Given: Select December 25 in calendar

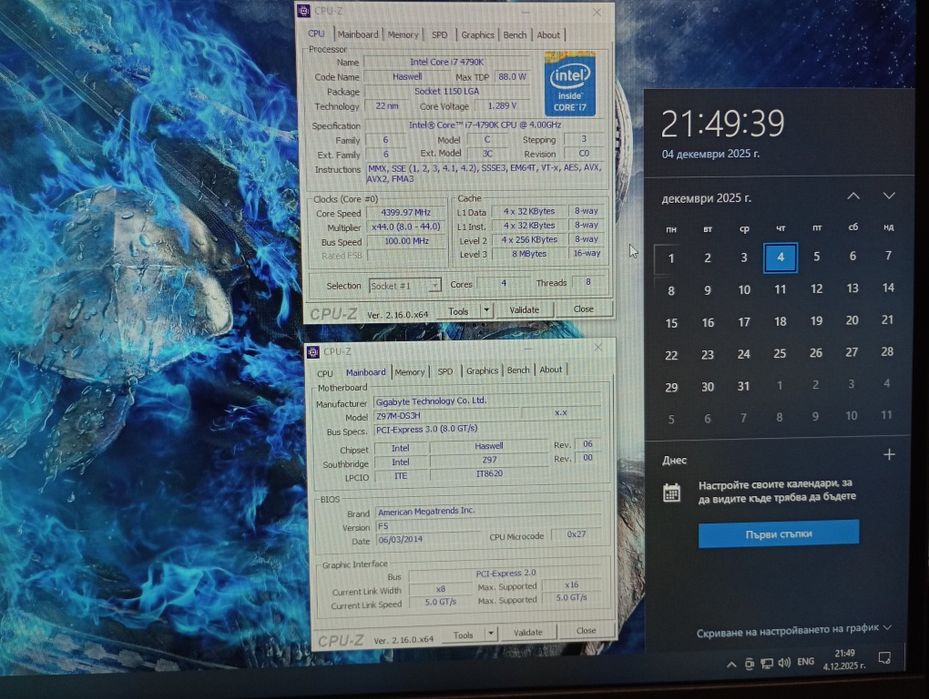Looking at the screenshot, I should point(780,354).
